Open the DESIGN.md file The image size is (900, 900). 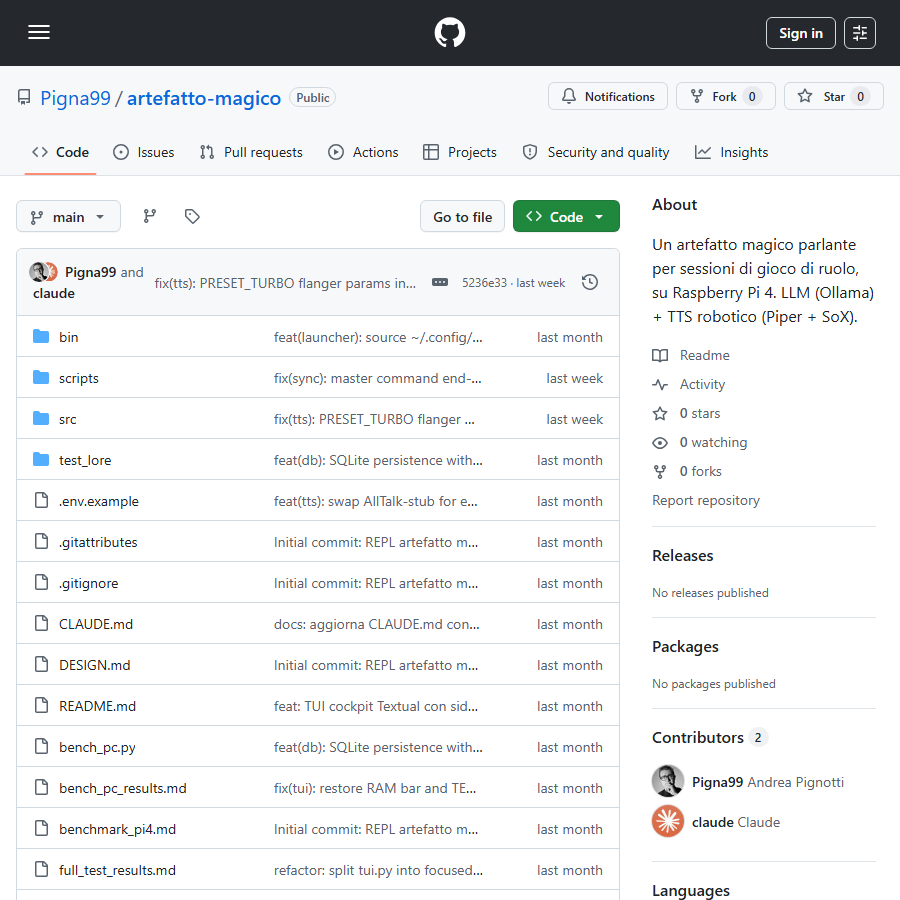pos(95,665)
